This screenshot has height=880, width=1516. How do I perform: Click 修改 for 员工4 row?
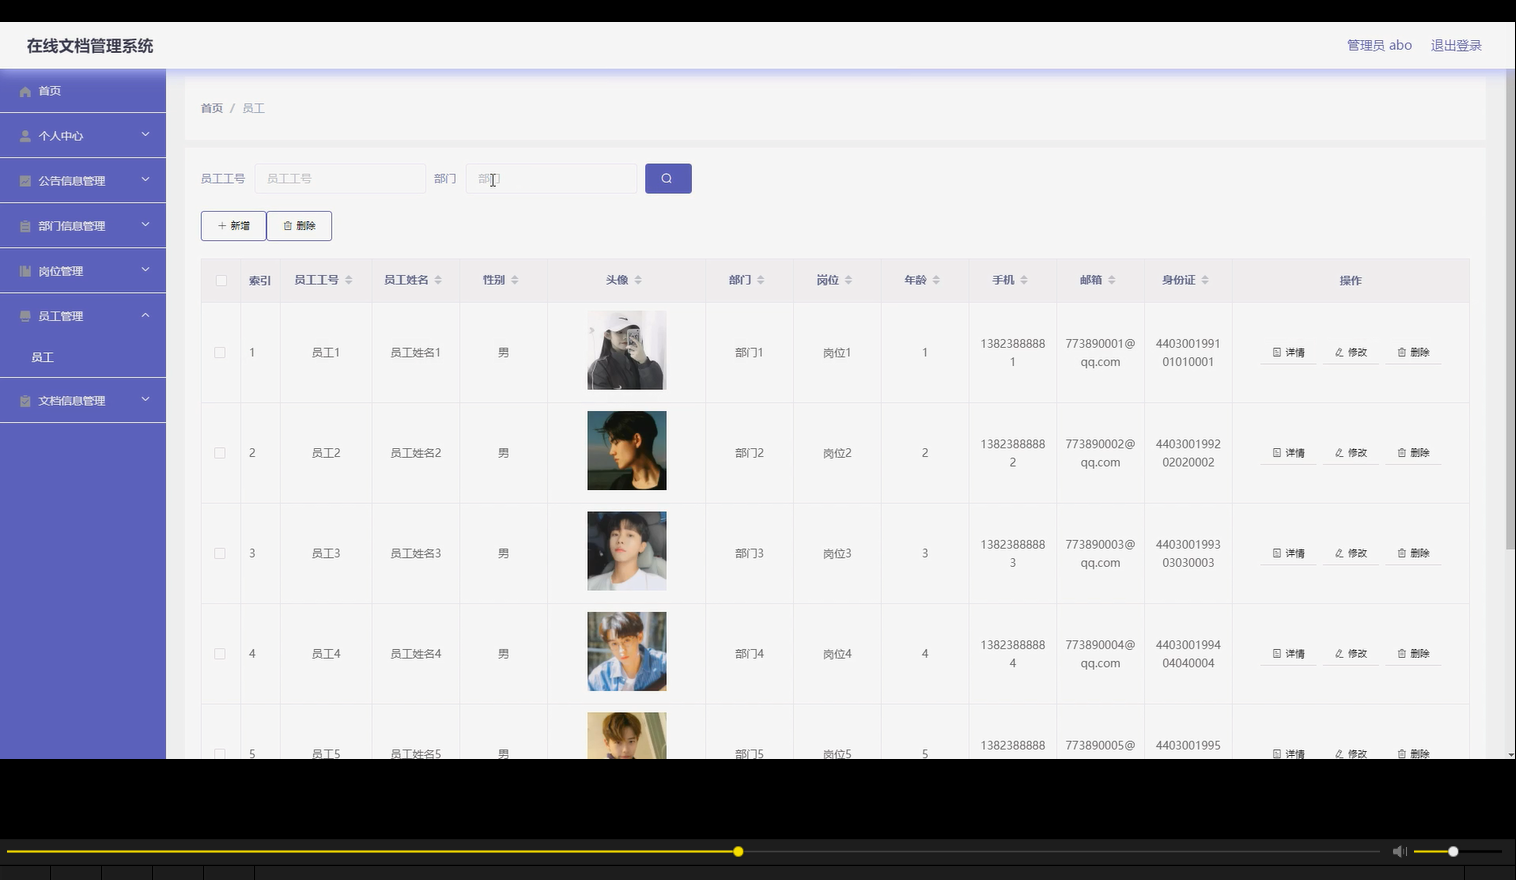point(1350,653)
